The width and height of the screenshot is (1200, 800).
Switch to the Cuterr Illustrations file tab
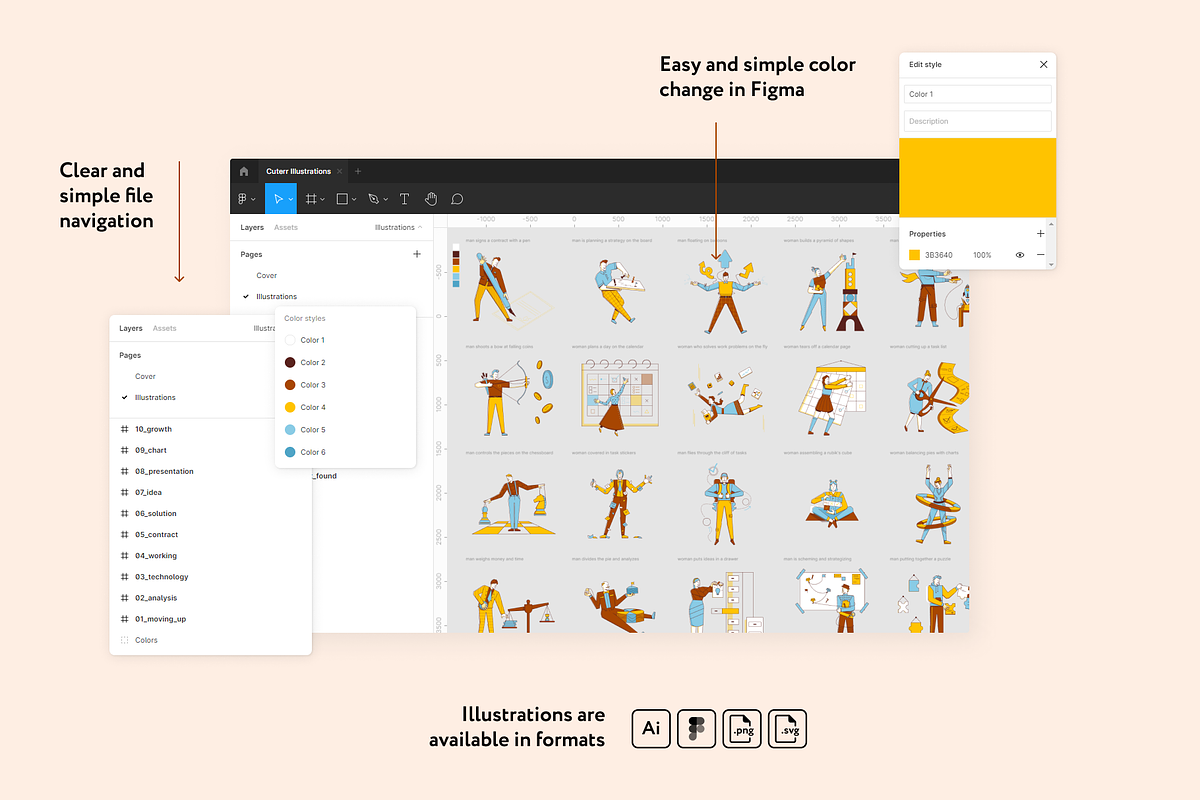tap(298, 172)
